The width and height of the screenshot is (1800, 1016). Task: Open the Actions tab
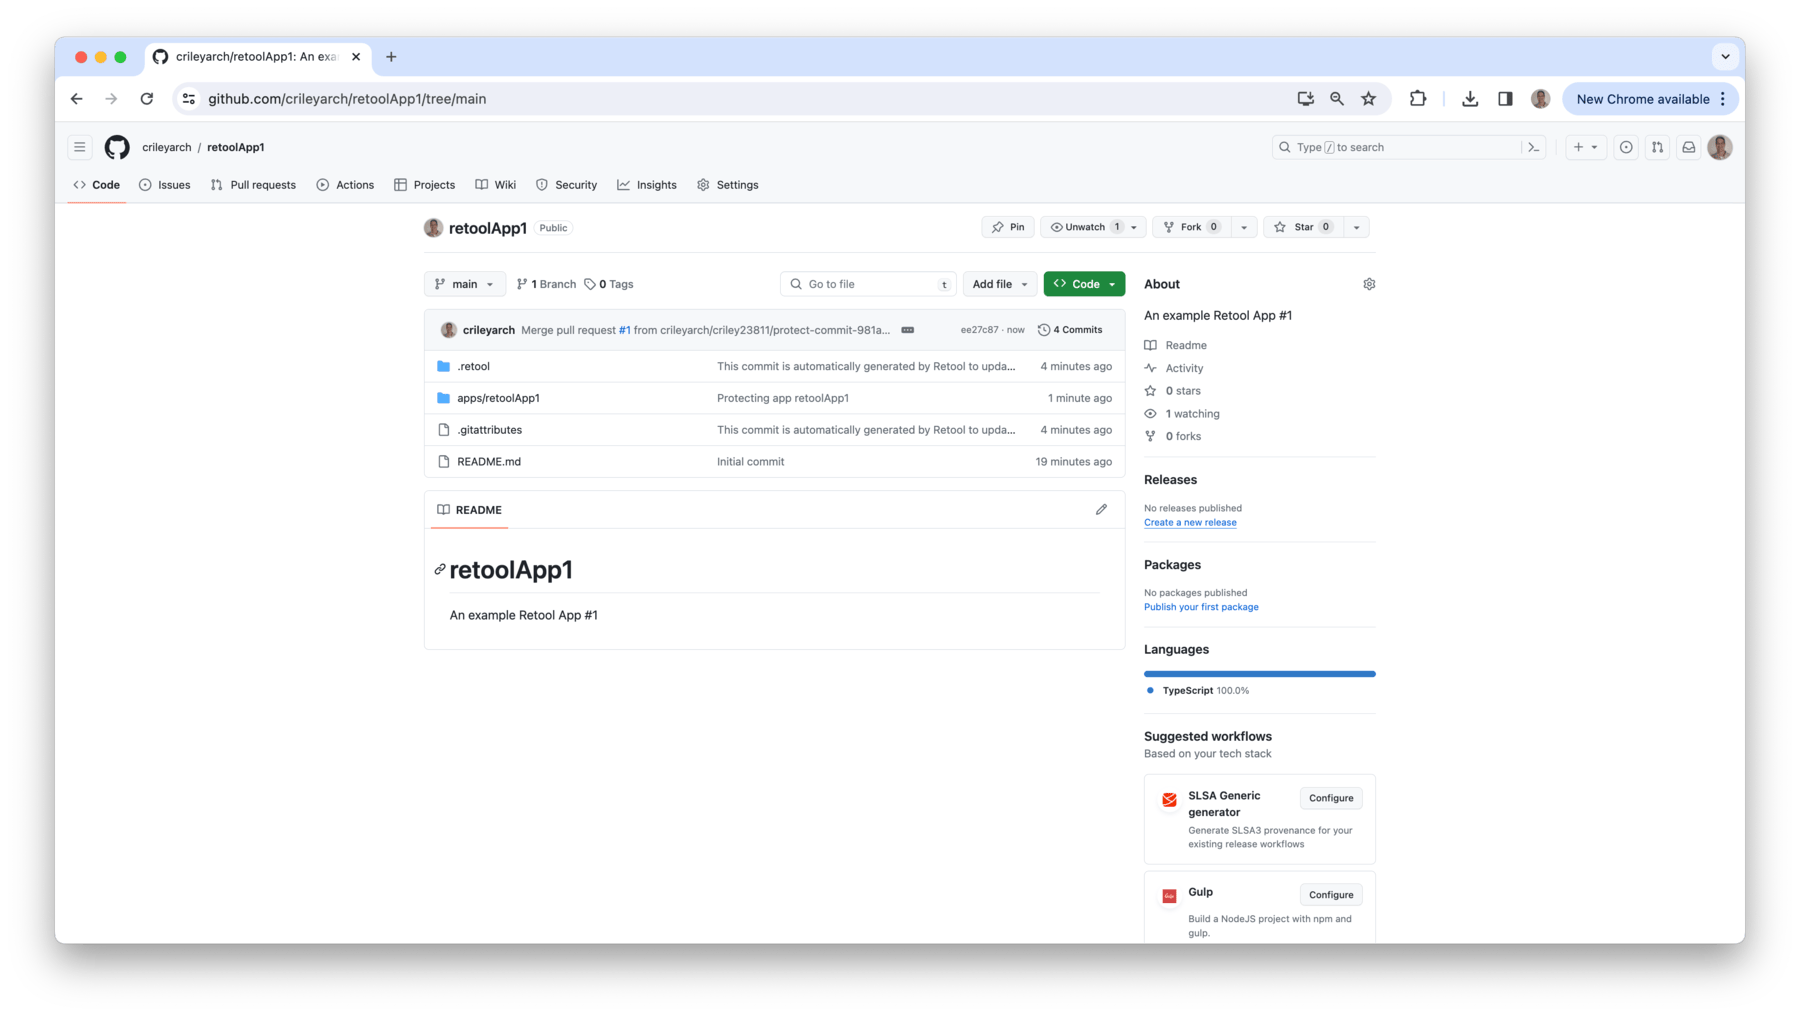[345, 185]
